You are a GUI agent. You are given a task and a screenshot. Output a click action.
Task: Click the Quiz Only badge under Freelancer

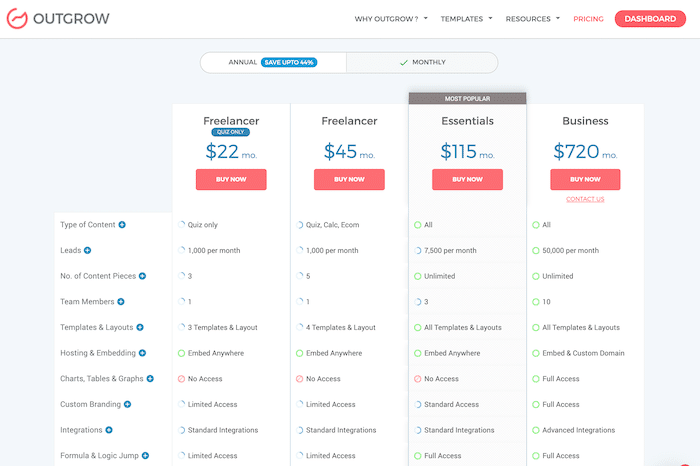231,132
